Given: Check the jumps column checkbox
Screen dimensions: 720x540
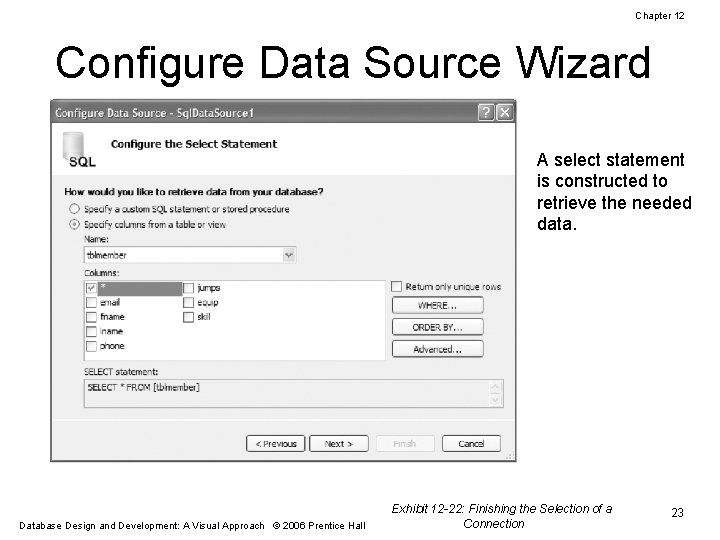Looking at the screenshot, I should click(188, 288).
